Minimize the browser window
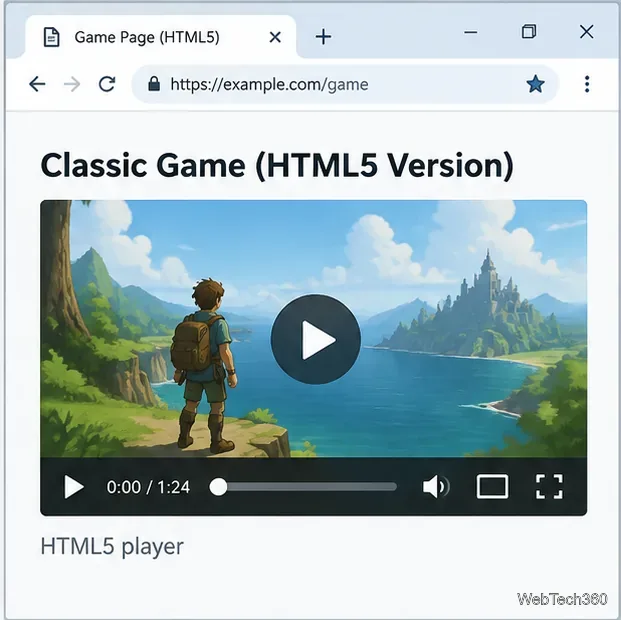 [x=471, y=32]
